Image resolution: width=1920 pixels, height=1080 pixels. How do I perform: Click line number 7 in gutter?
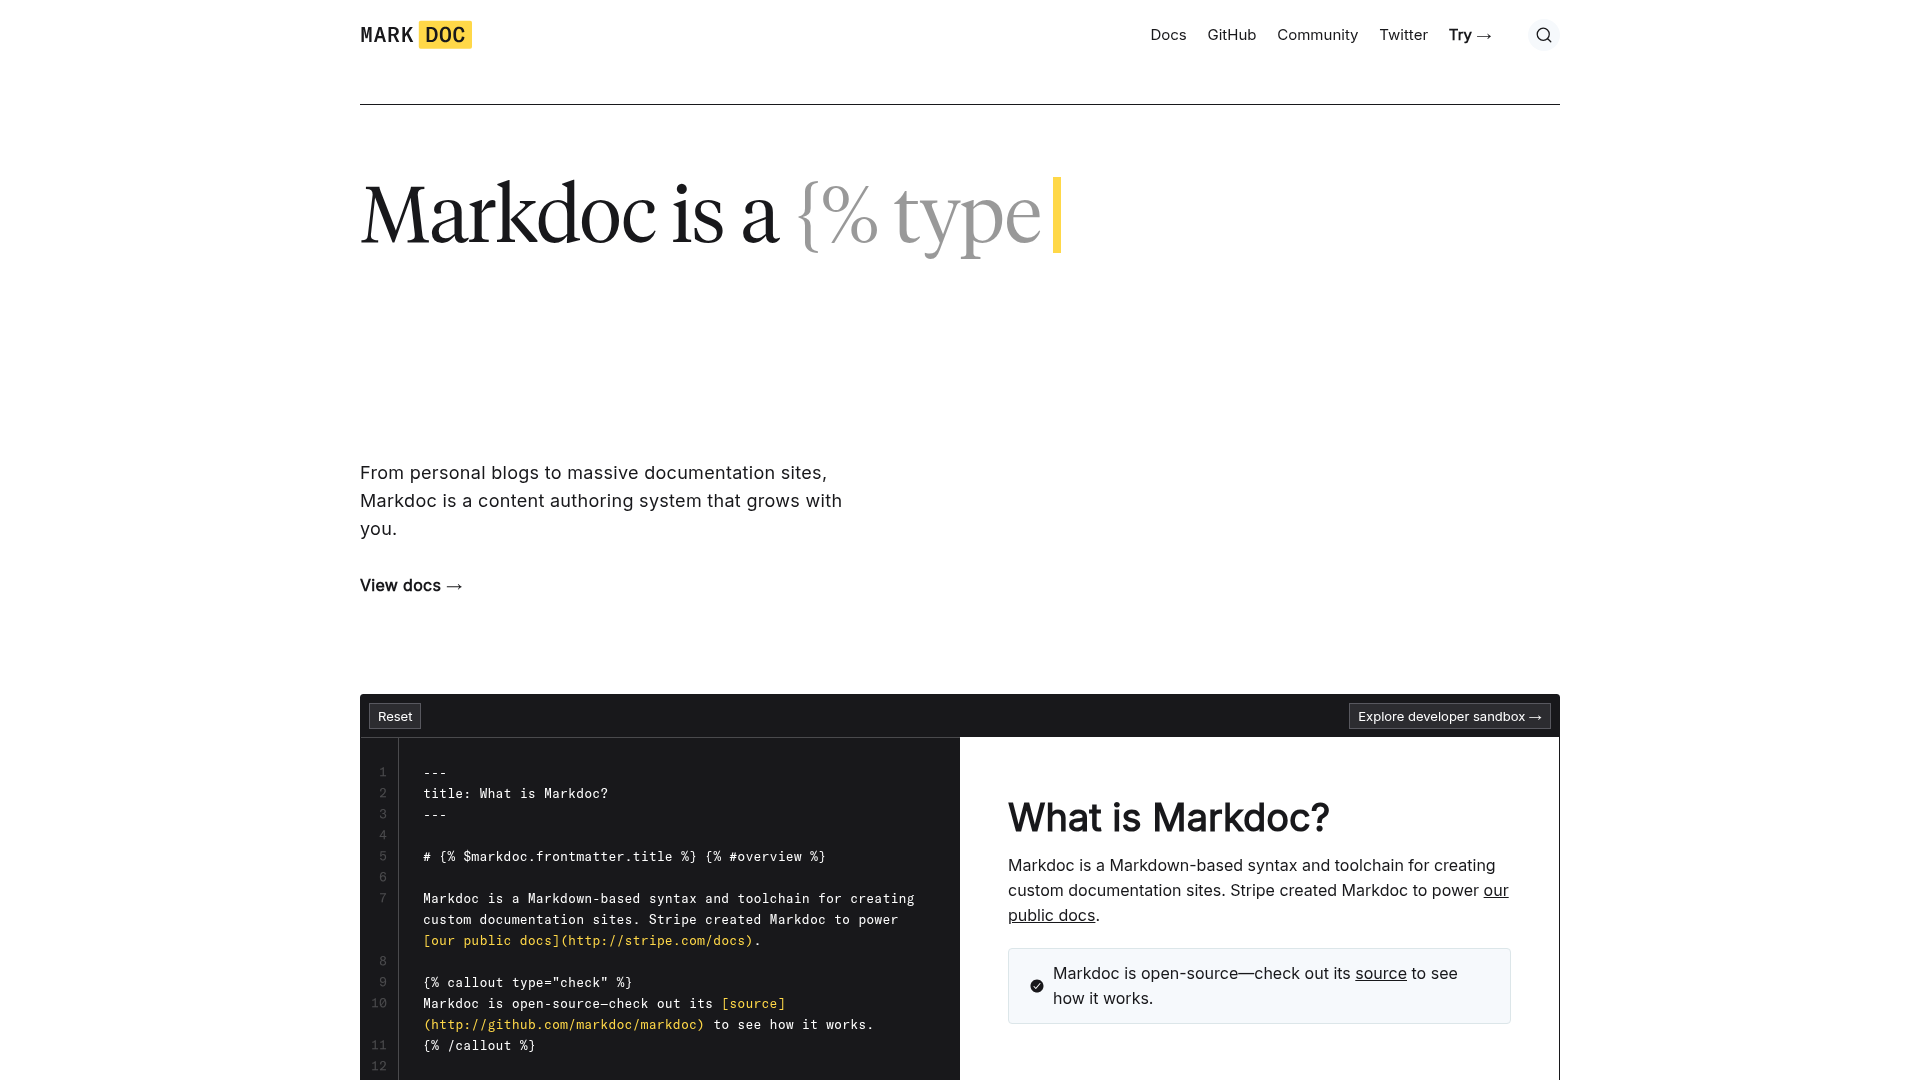pyautogui.click(x=382, y=899)
